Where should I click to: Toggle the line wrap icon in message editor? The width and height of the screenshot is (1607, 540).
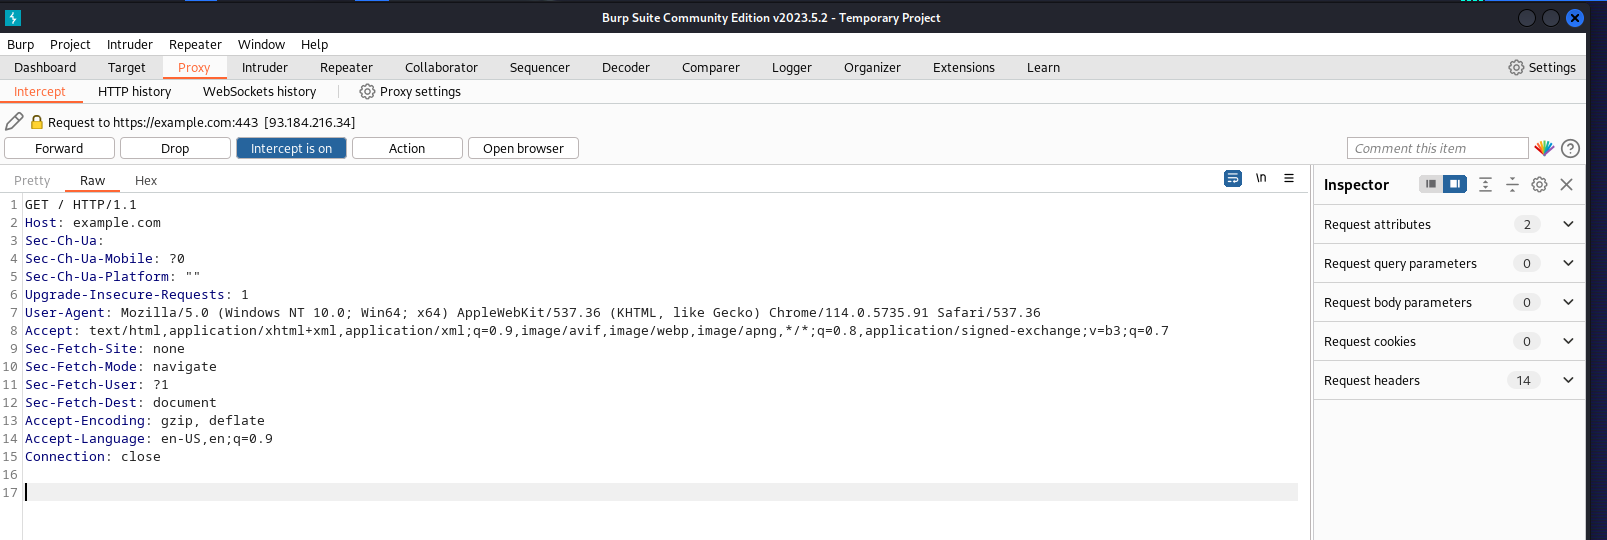[x=1233, y=178]
